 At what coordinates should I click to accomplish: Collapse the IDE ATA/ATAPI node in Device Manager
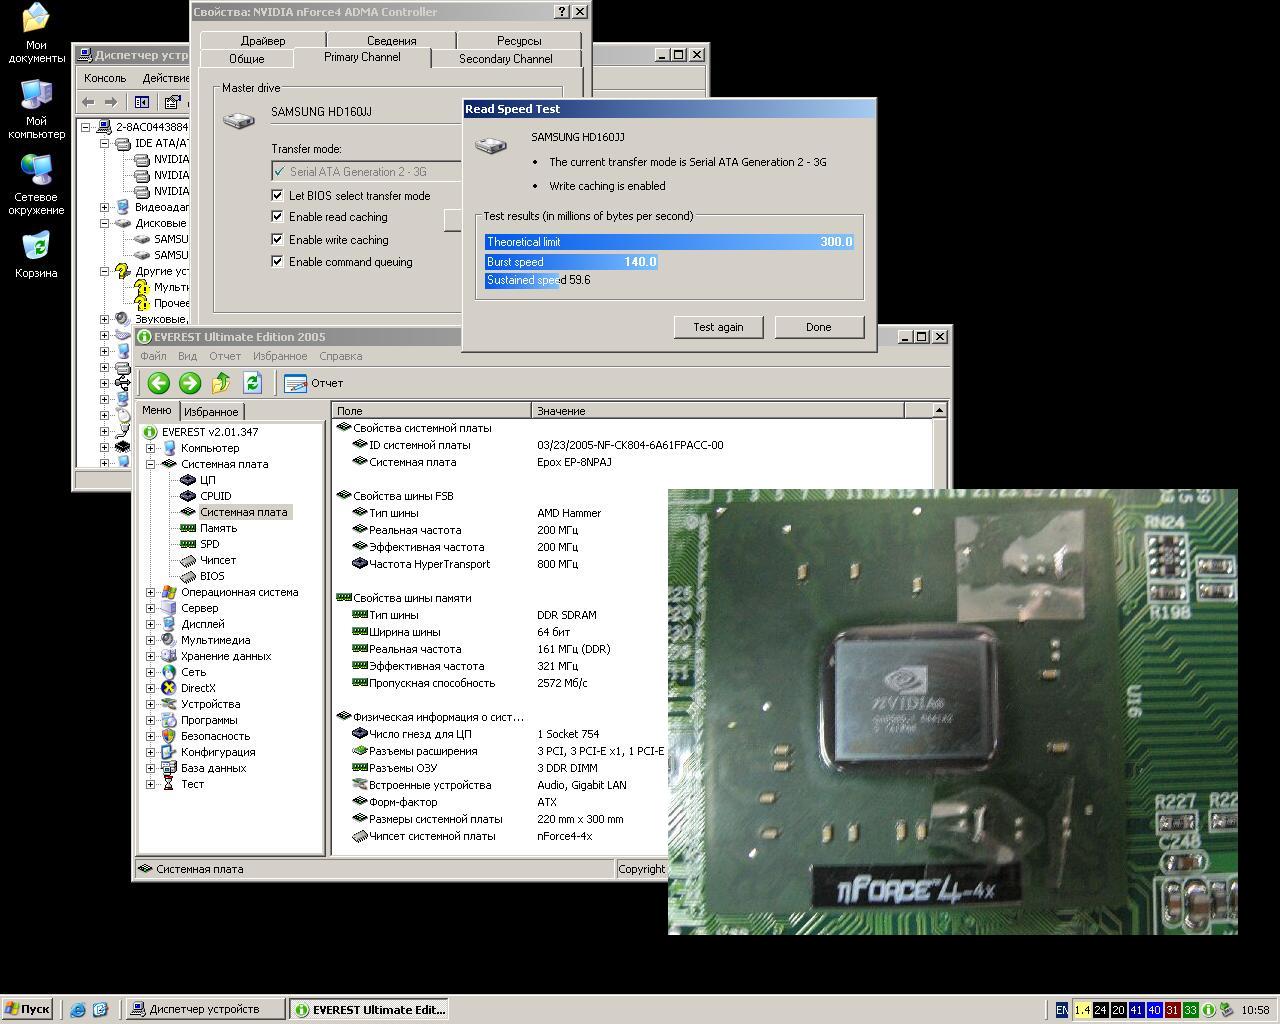pyautogui.click(x=104, y=143)
